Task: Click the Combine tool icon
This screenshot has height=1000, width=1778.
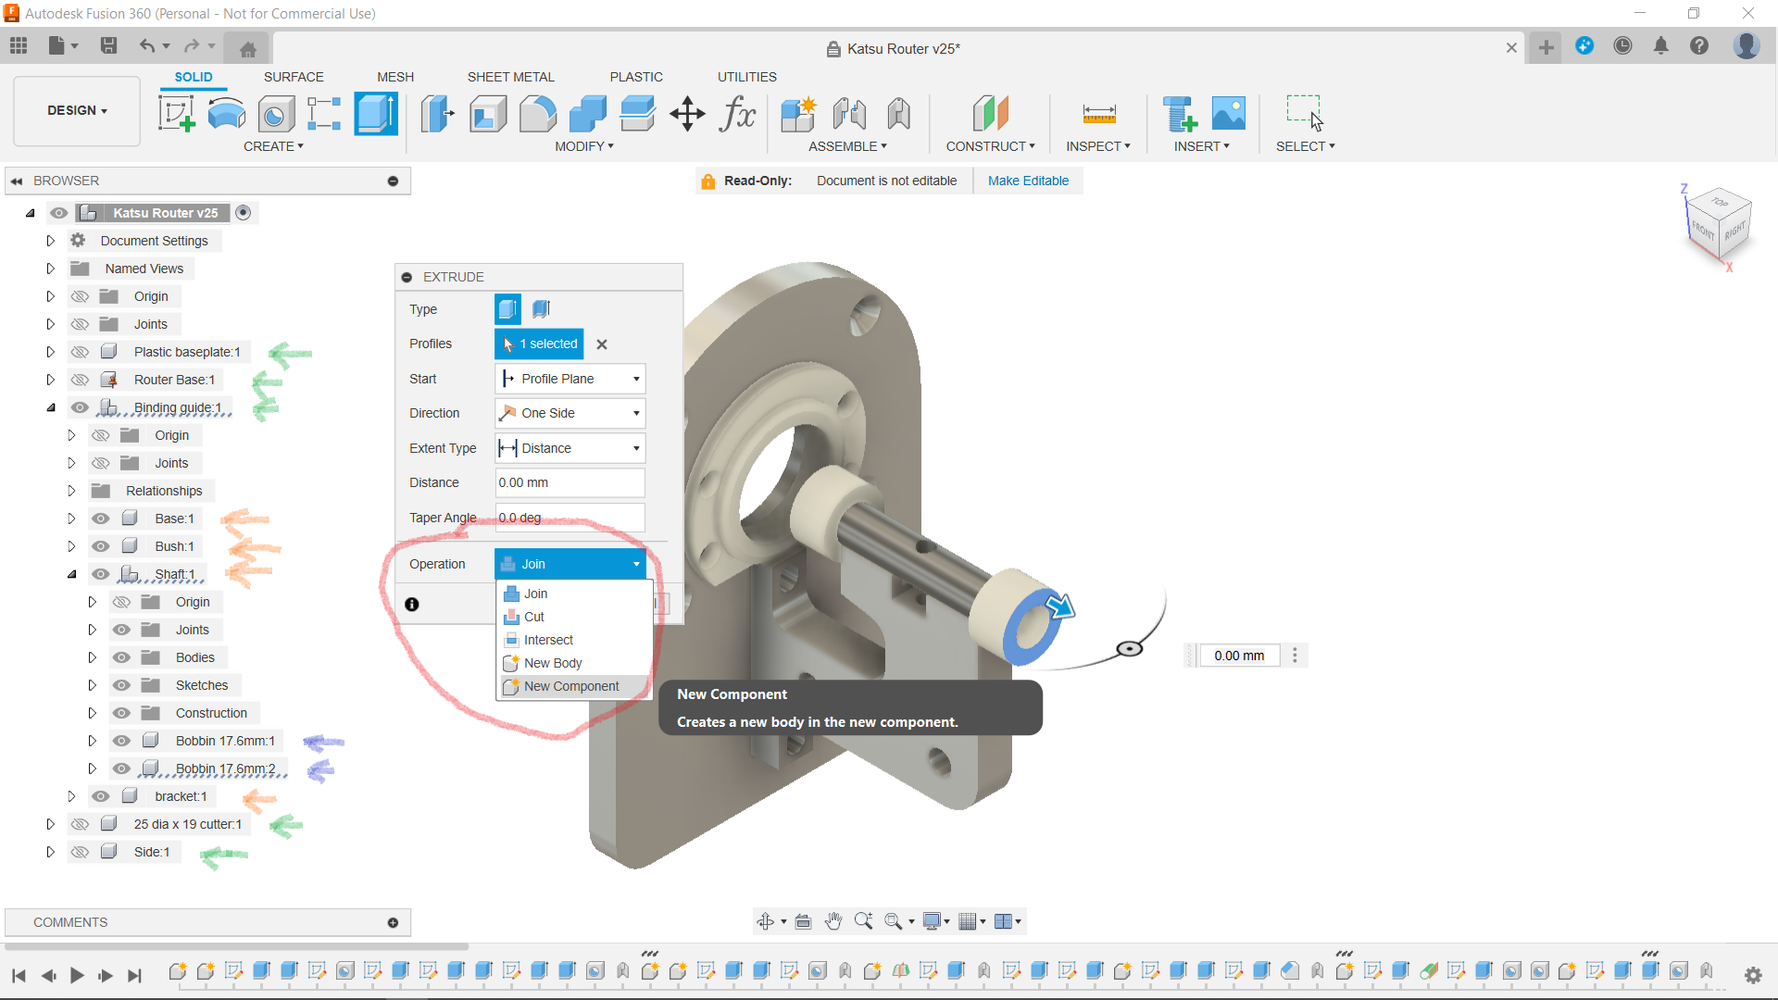Action: [588, 113]
